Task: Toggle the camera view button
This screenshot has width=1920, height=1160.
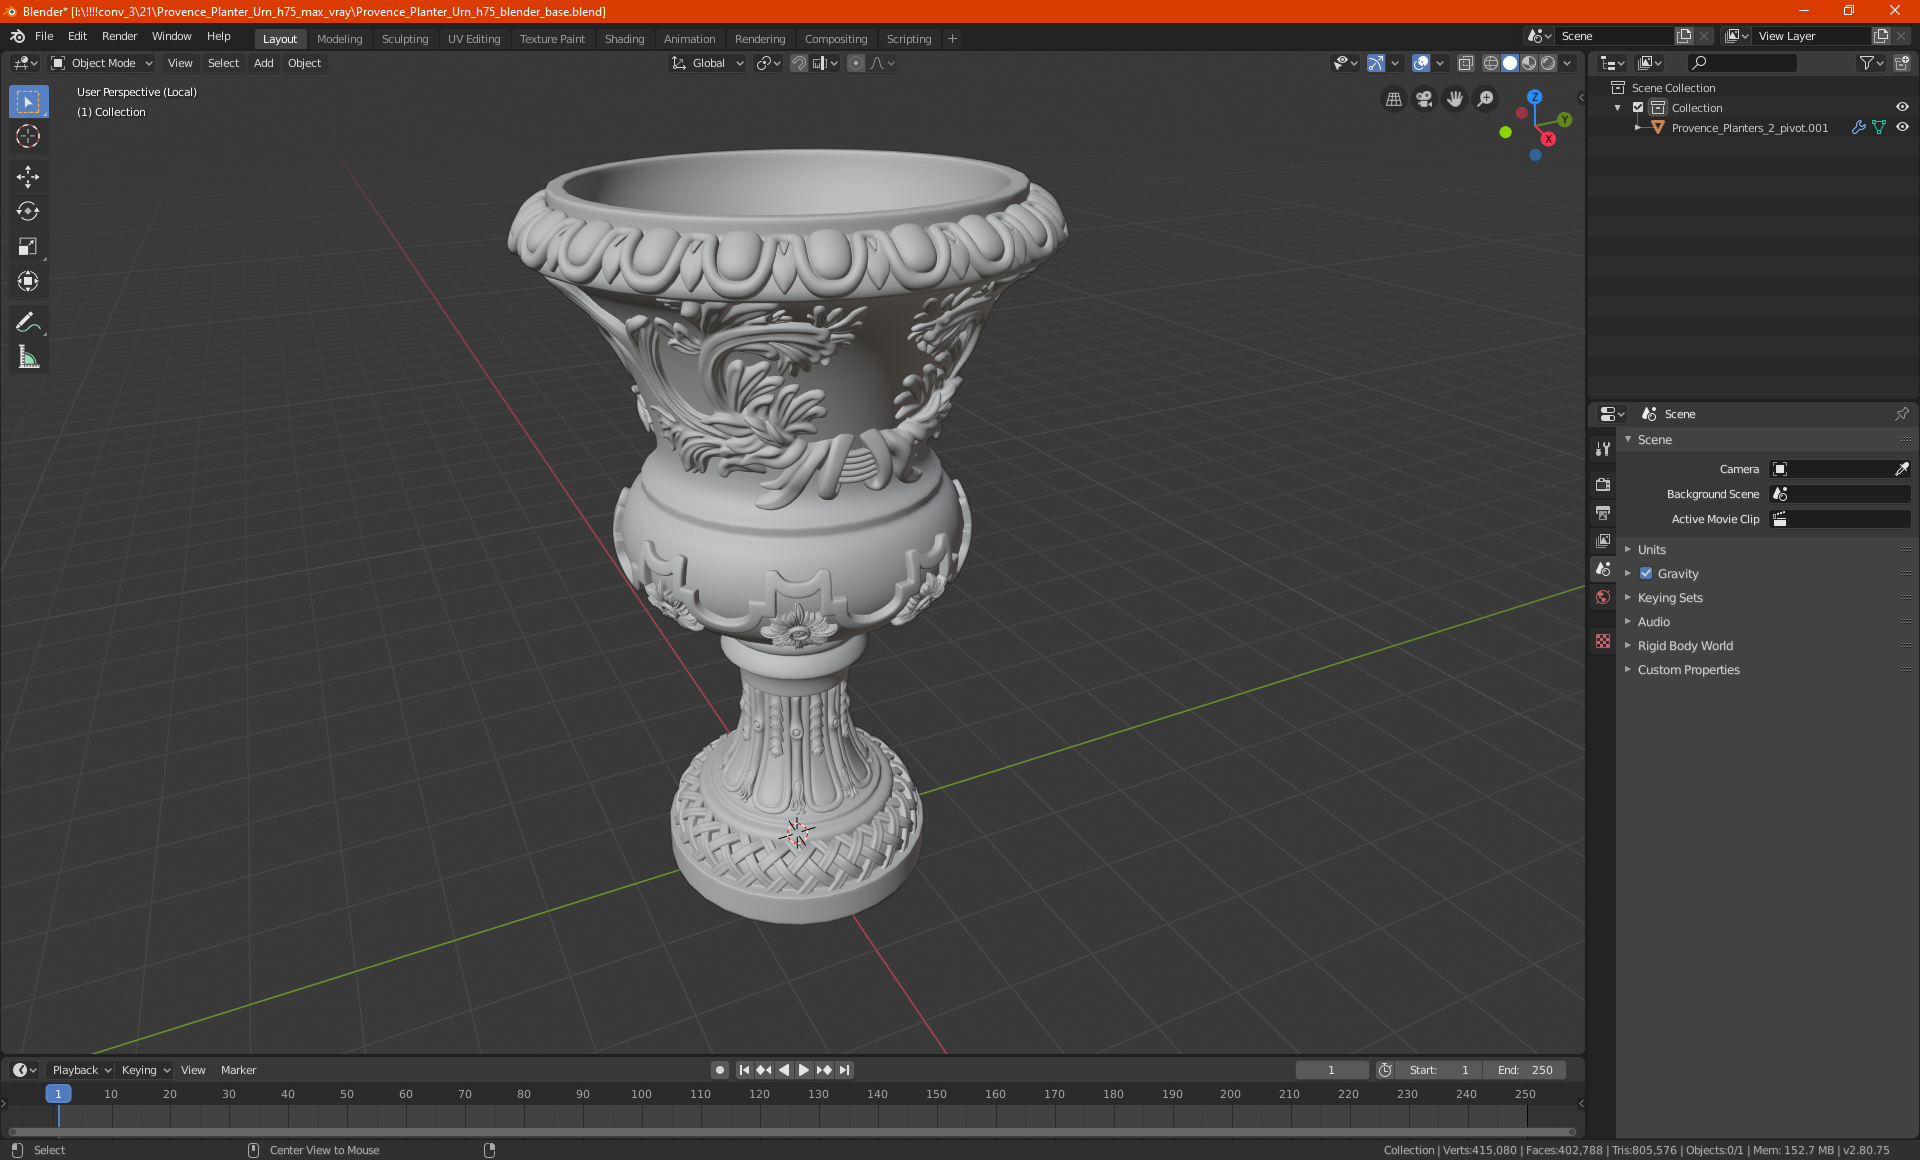Action: pyautogui.click(x=1424, y=99)
